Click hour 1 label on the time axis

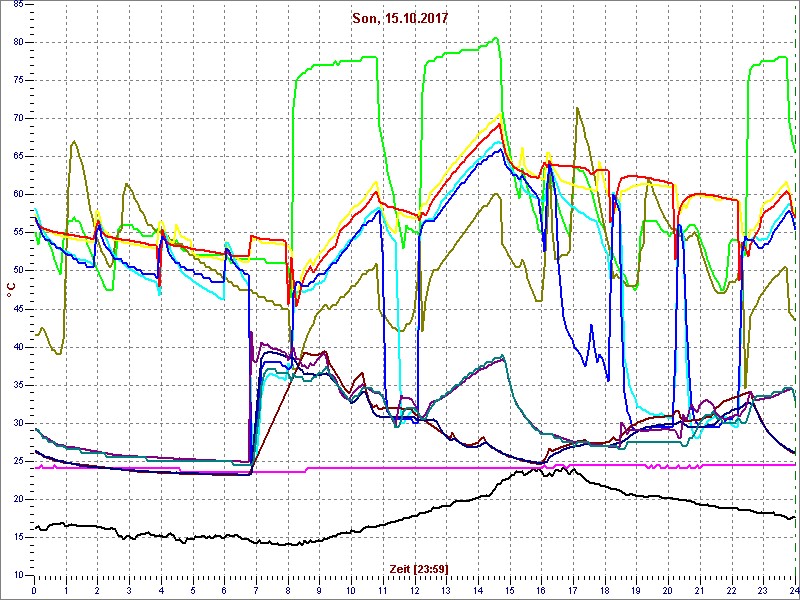click(x=66, y=591)
